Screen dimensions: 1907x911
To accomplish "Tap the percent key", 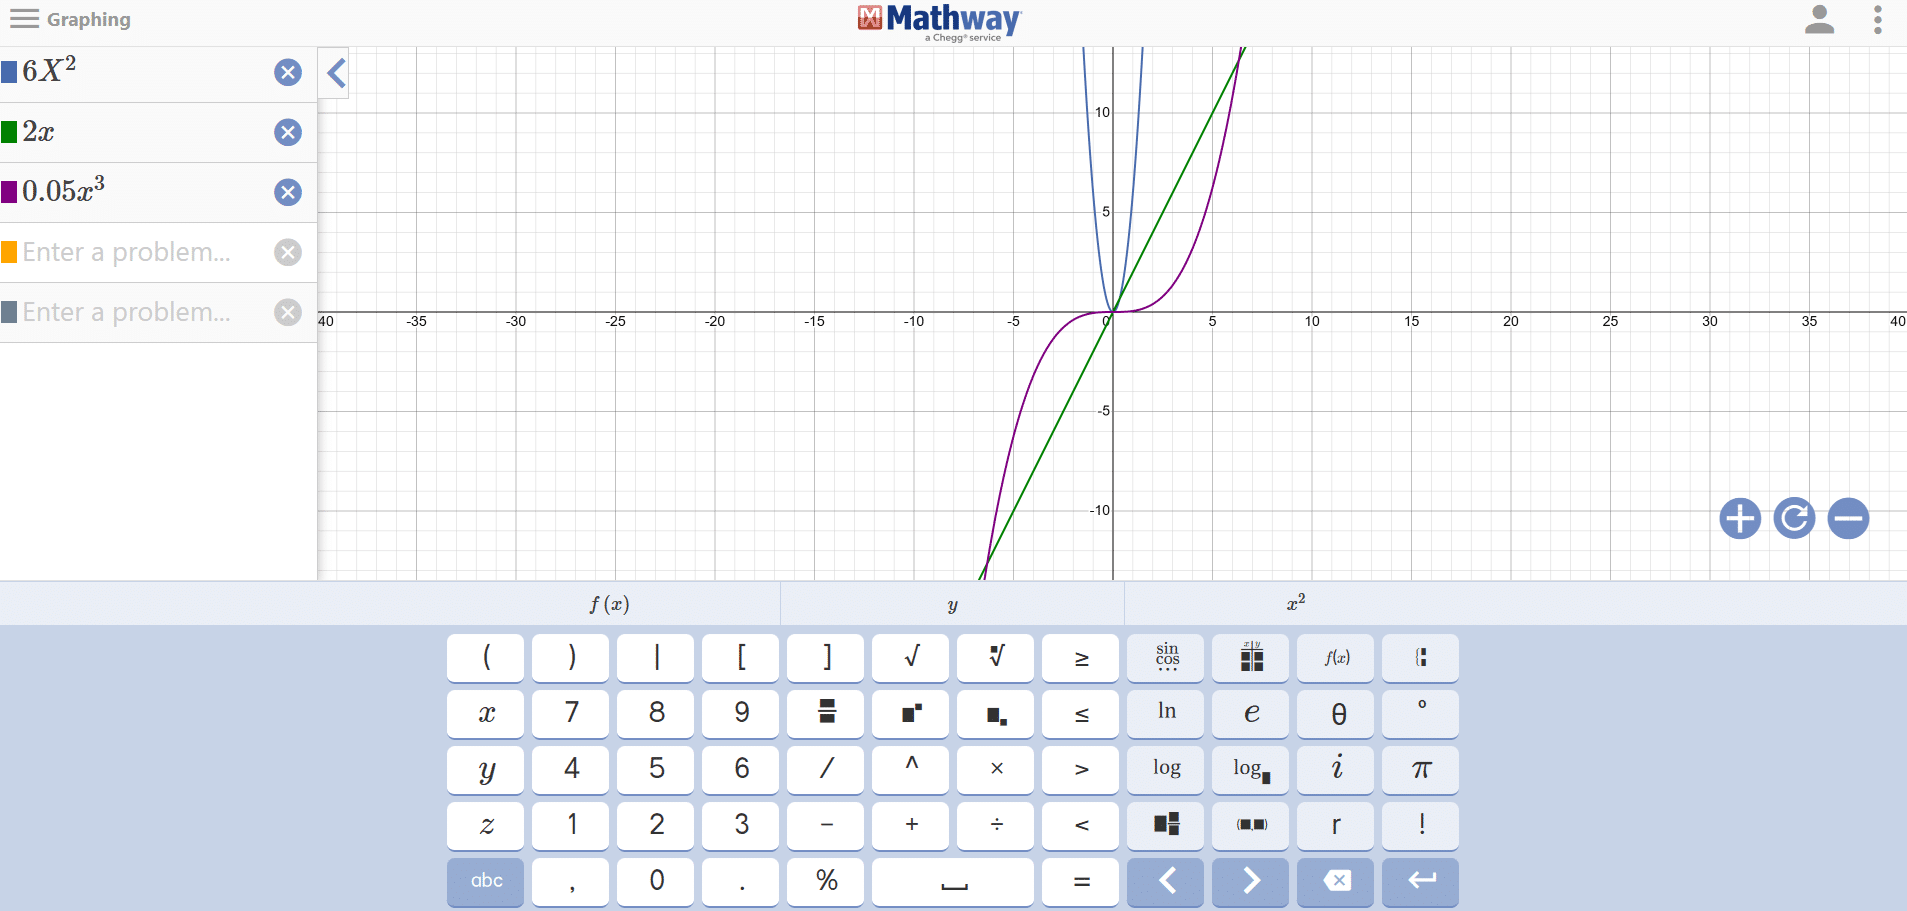I will (827, 881).
